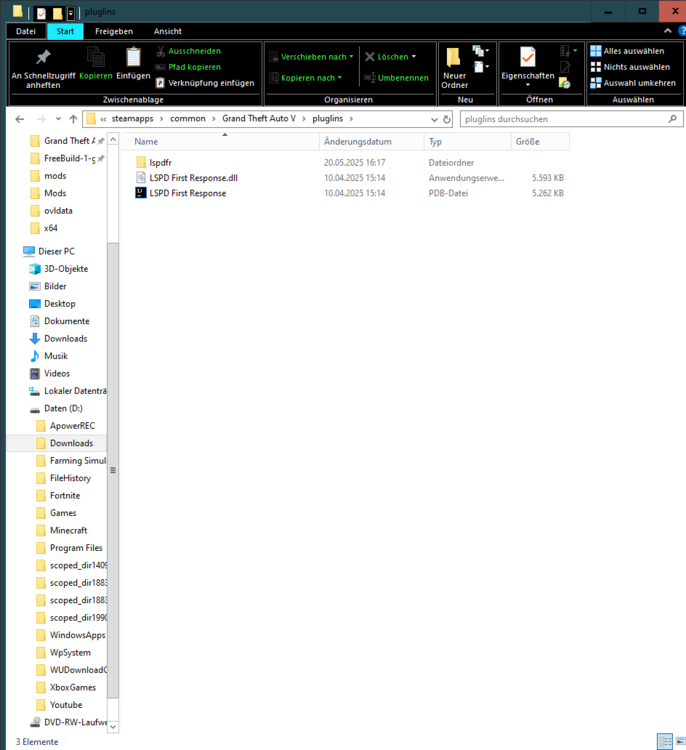Click the Grand Theft Auto V breadcrumb
The image size is (686, 750).
259,119
